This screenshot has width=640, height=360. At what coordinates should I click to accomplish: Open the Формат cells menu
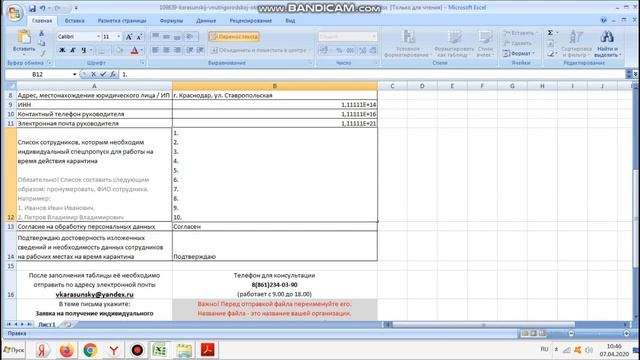coord(519,53)
